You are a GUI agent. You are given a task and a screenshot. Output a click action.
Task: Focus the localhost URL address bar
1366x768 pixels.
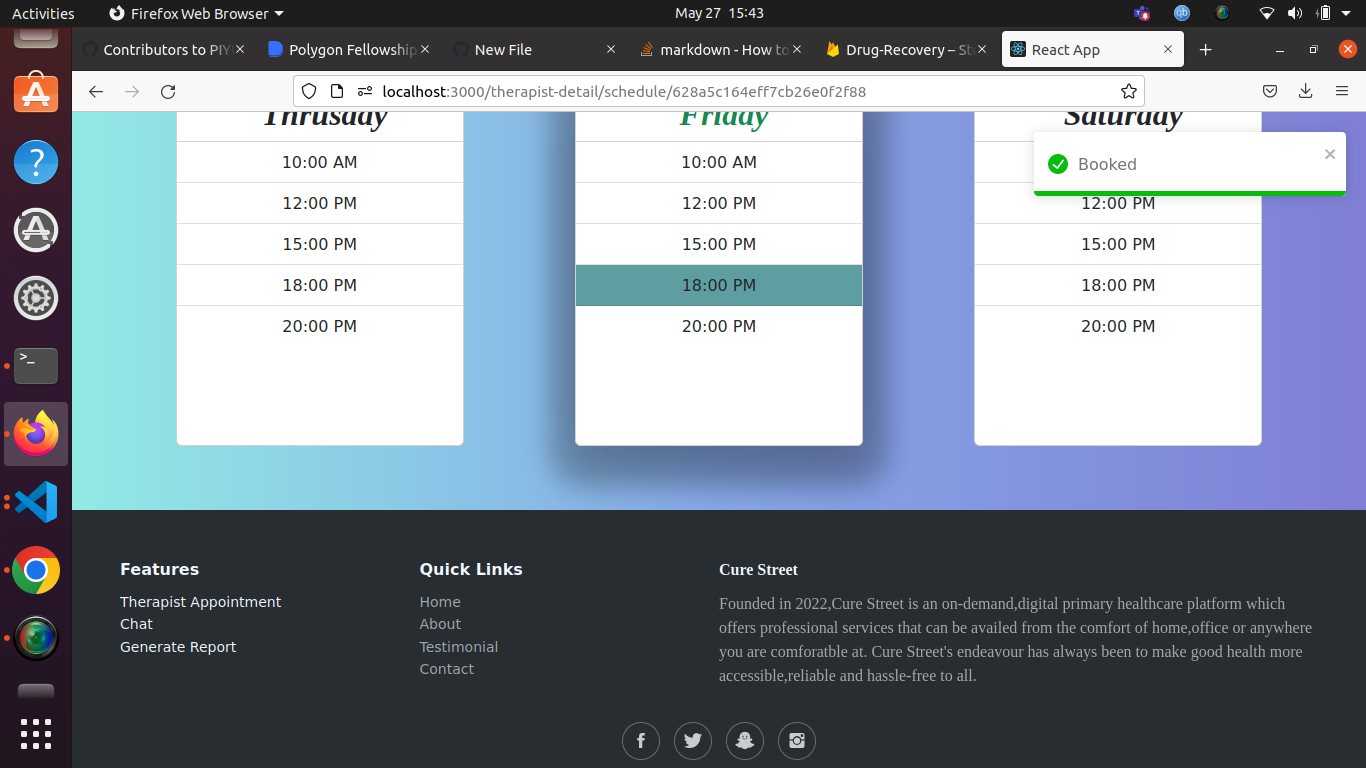(720, 91)
